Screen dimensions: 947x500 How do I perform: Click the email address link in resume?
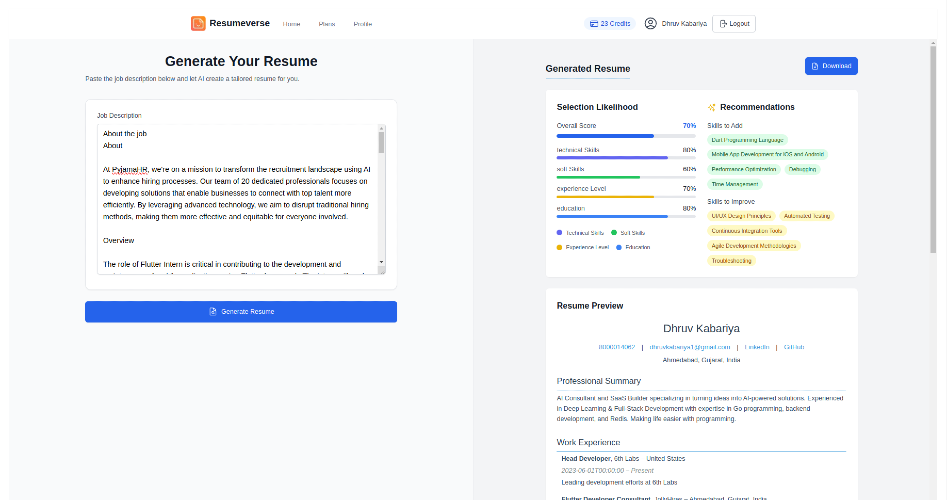click(x=690, y=347)
